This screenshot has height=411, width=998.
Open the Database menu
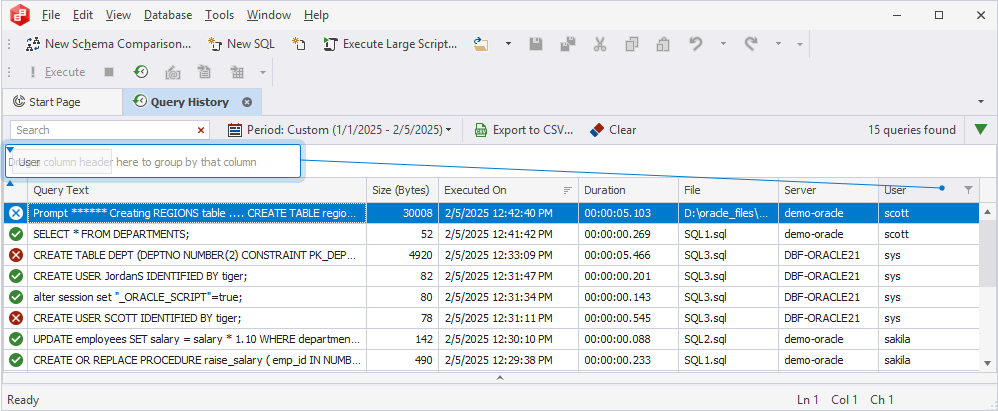[x=168, y=15]
